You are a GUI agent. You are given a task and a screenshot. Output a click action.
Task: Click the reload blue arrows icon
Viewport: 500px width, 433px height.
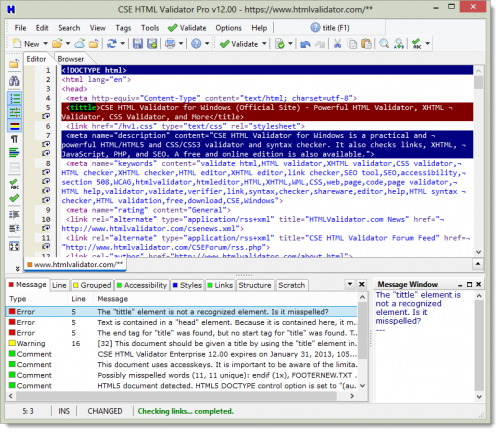click(x=112, y=43)
